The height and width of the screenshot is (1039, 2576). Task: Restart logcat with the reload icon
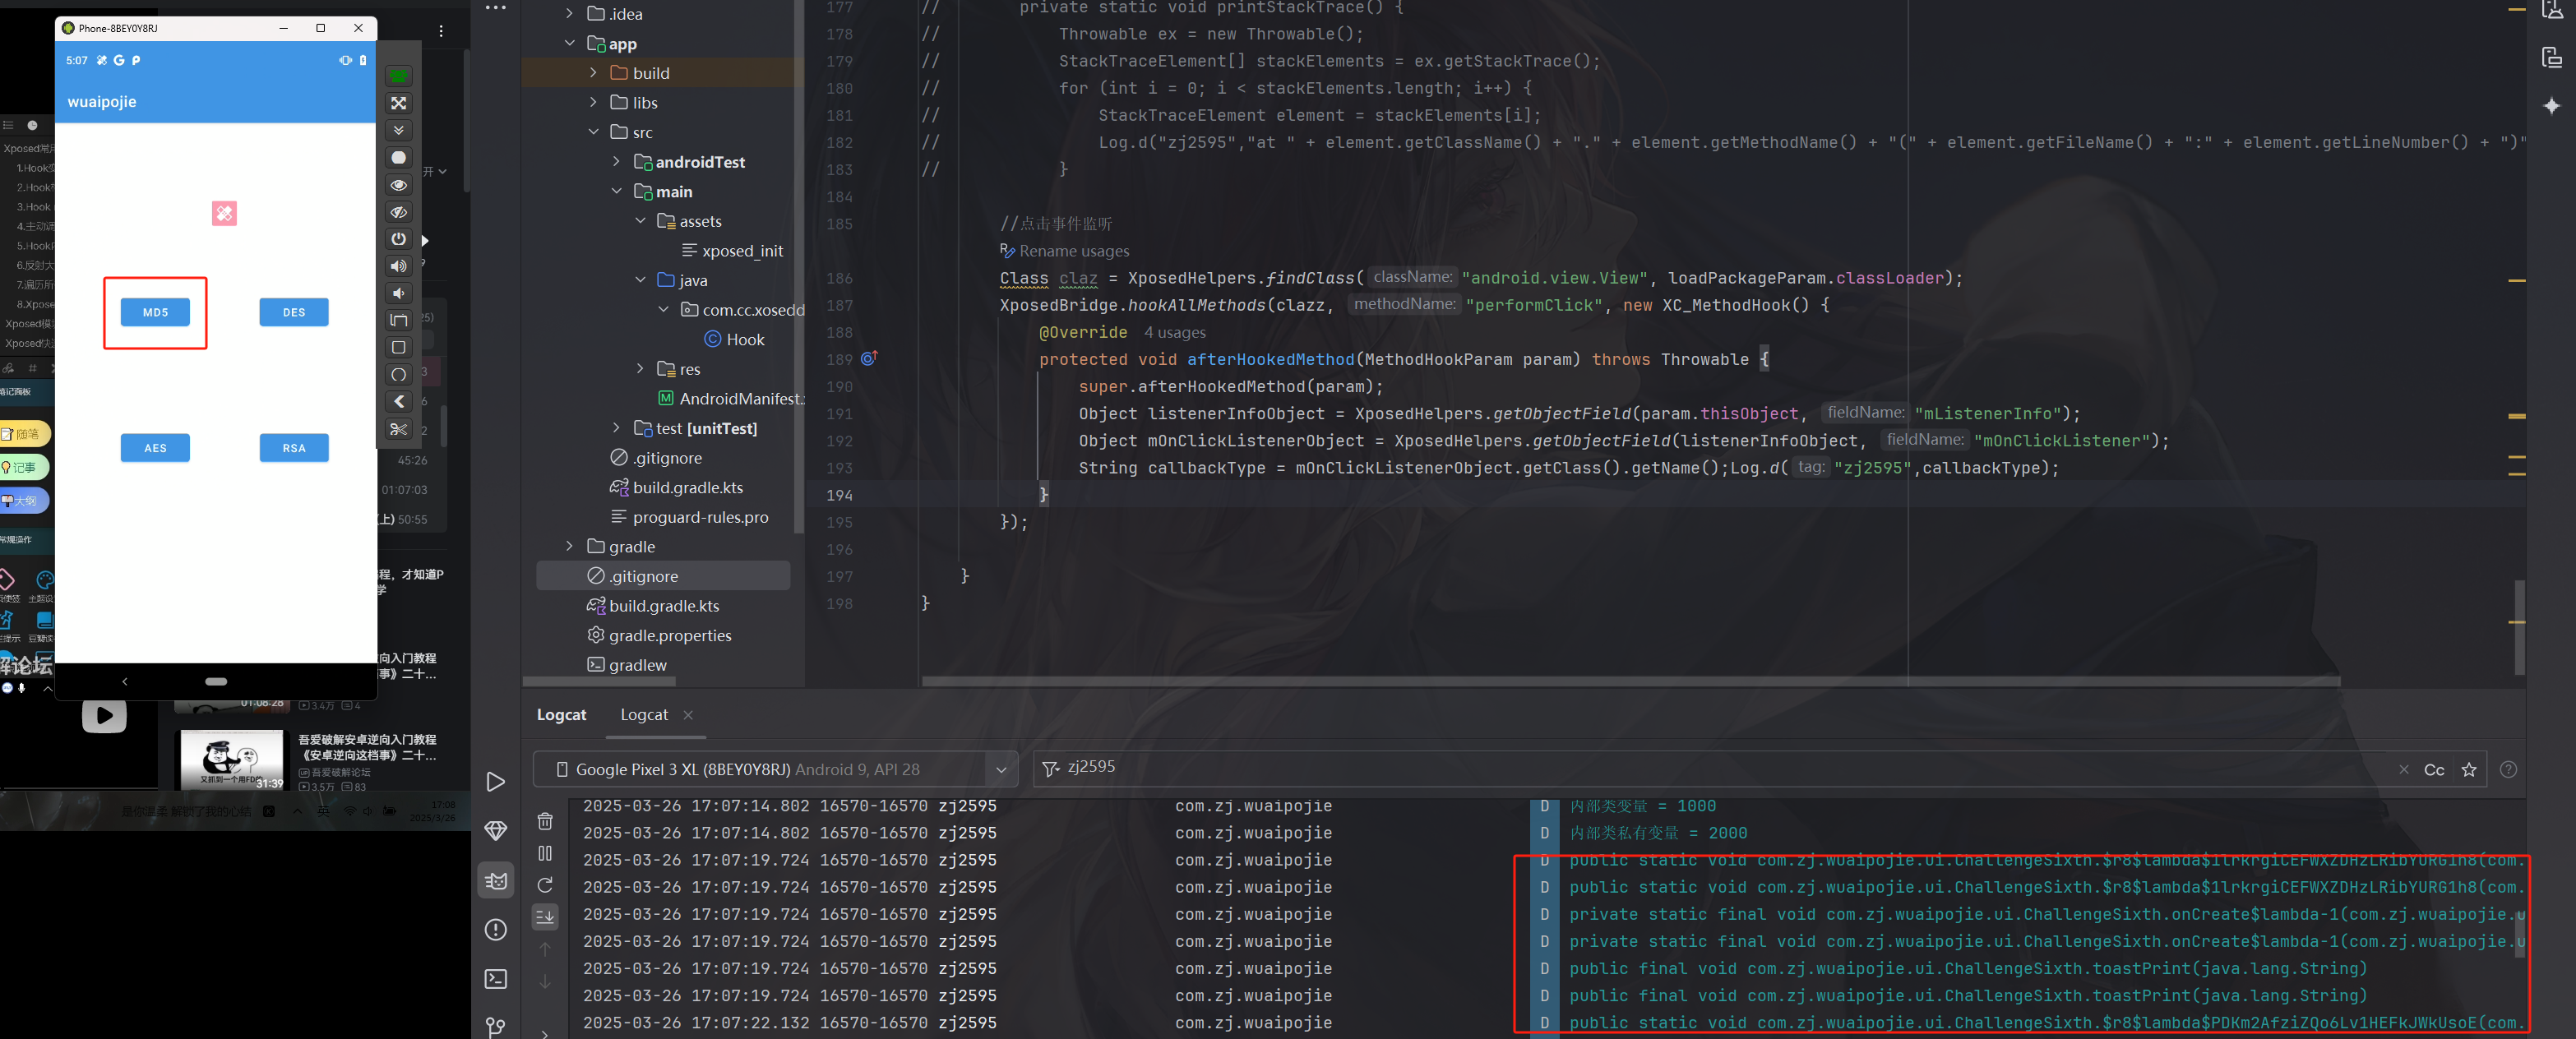(x=545, y=885)
